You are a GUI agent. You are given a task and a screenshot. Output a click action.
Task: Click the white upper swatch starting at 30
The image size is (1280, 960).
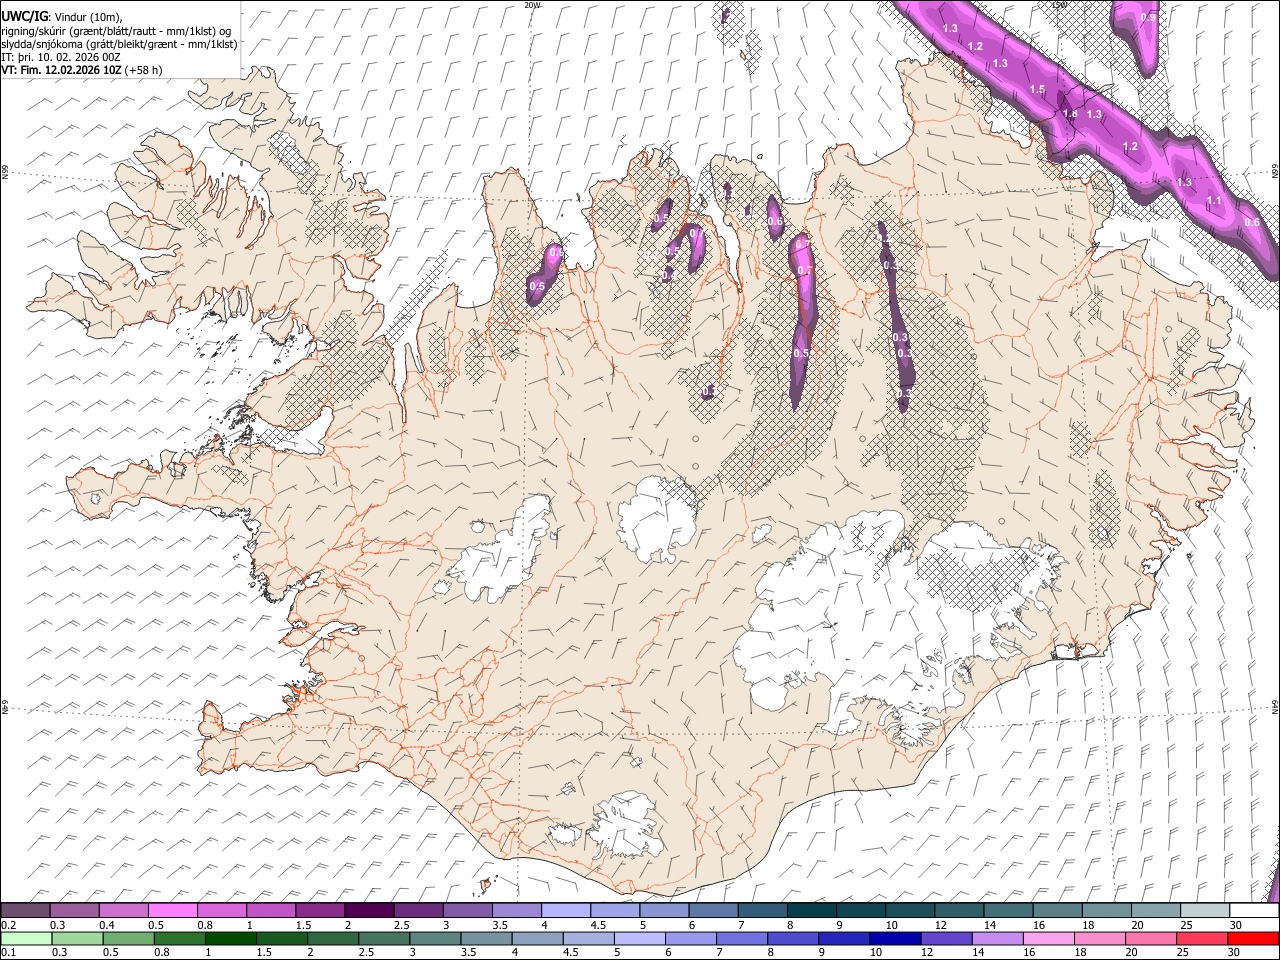tap(1253, 910)
